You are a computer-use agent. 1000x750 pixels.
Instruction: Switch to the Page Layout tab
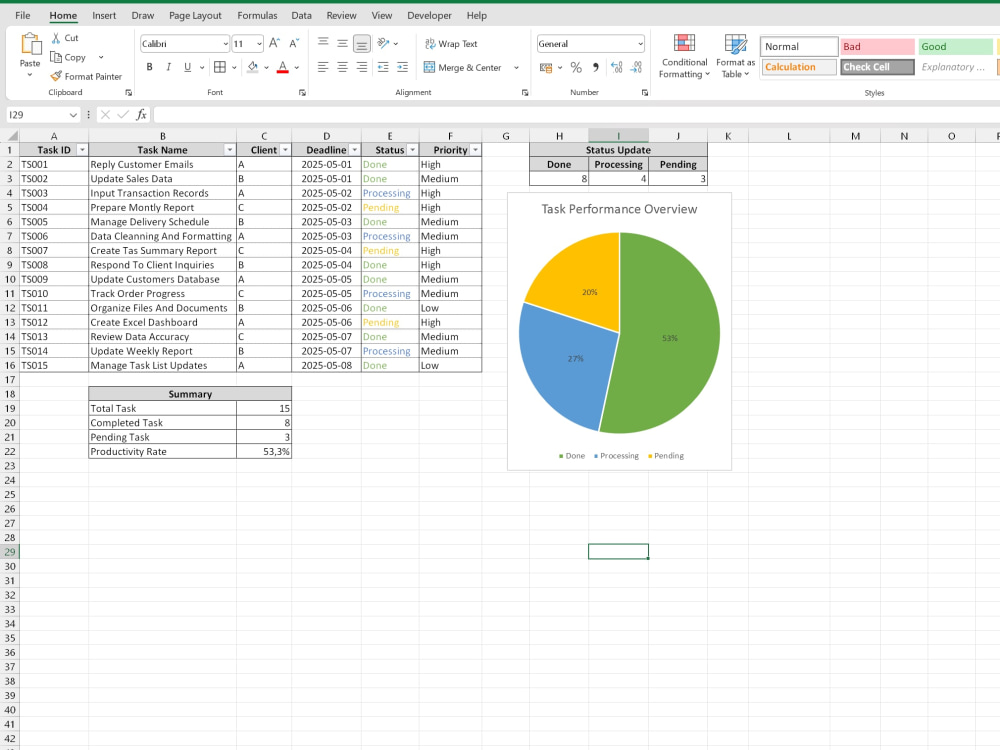point(195,15)
